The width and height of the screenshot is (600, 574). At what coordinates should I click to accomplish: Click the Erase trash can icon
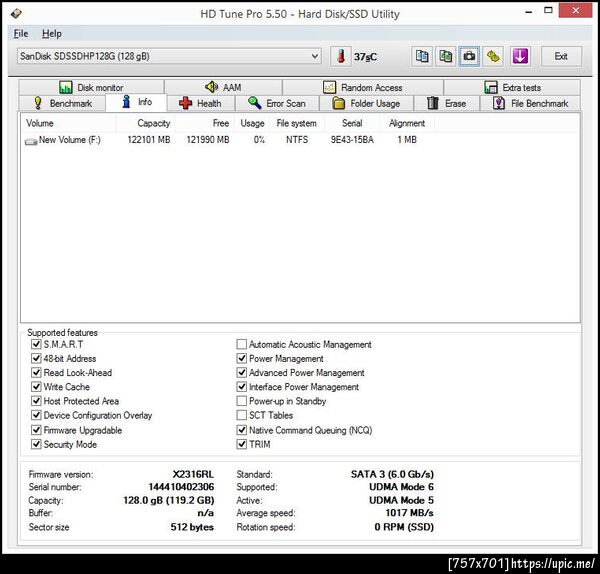coord(433,103)
